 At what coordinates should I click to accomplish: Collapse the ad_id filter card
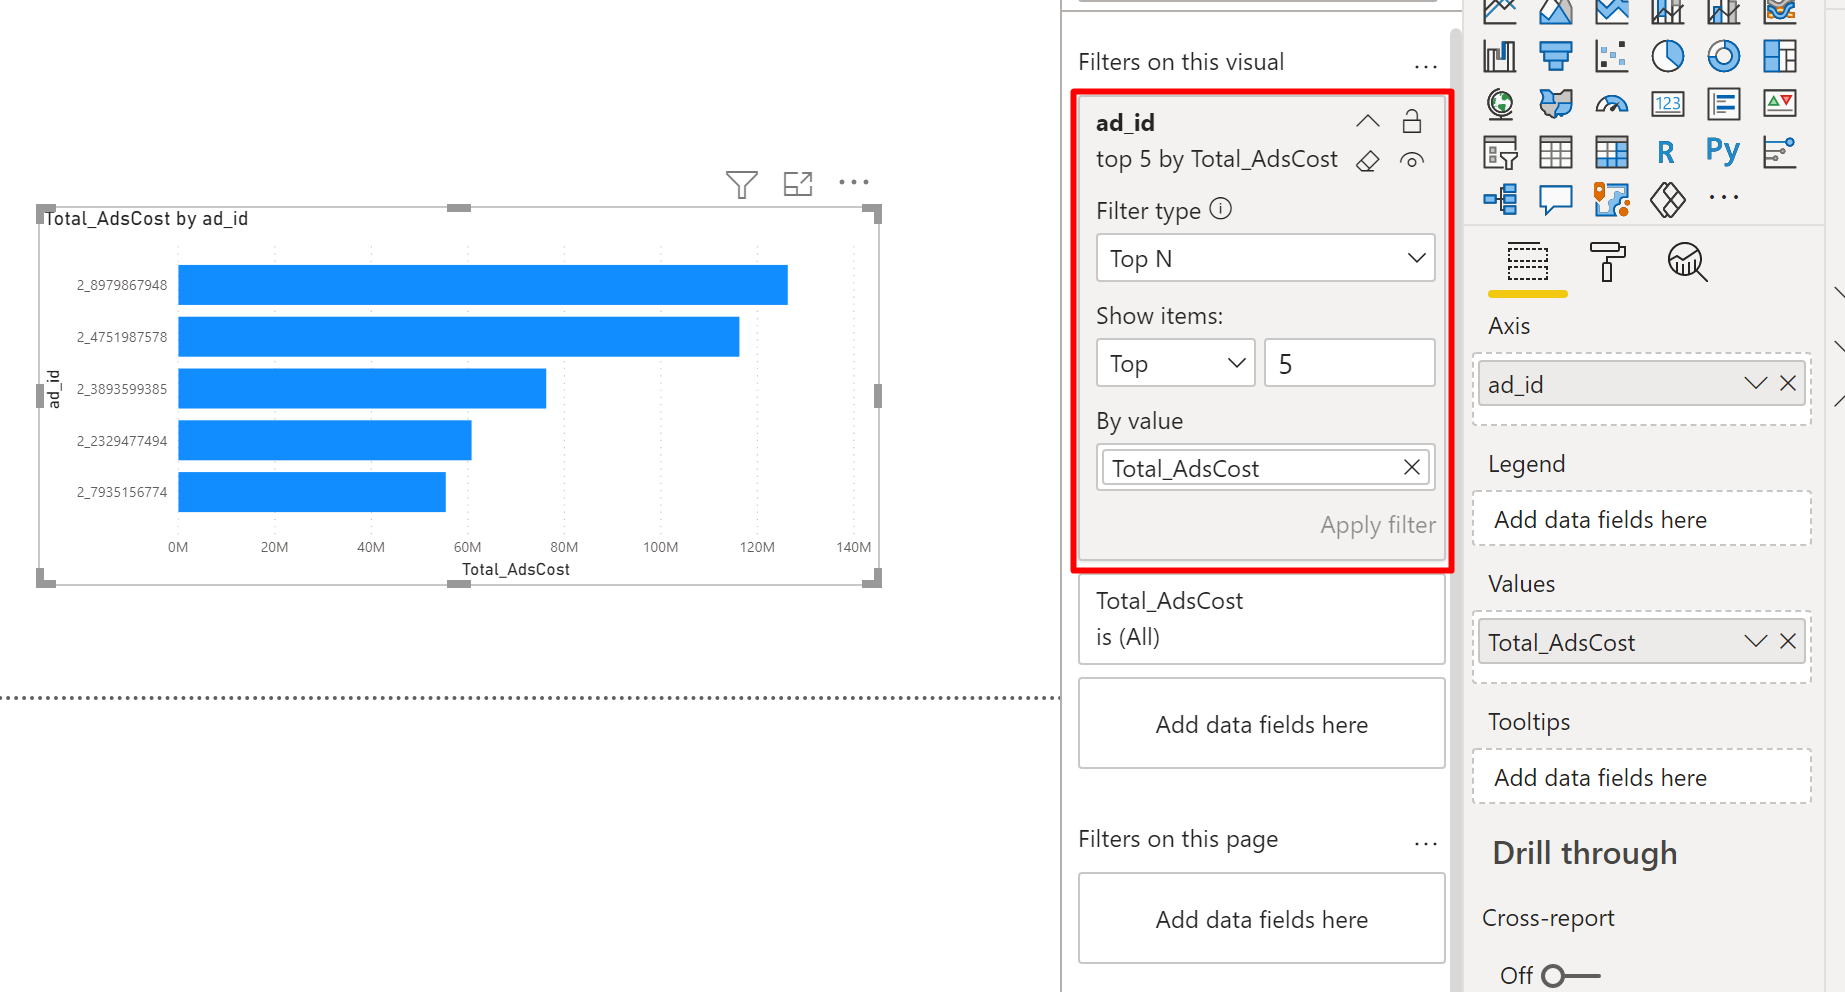[x=1367, y=122]
